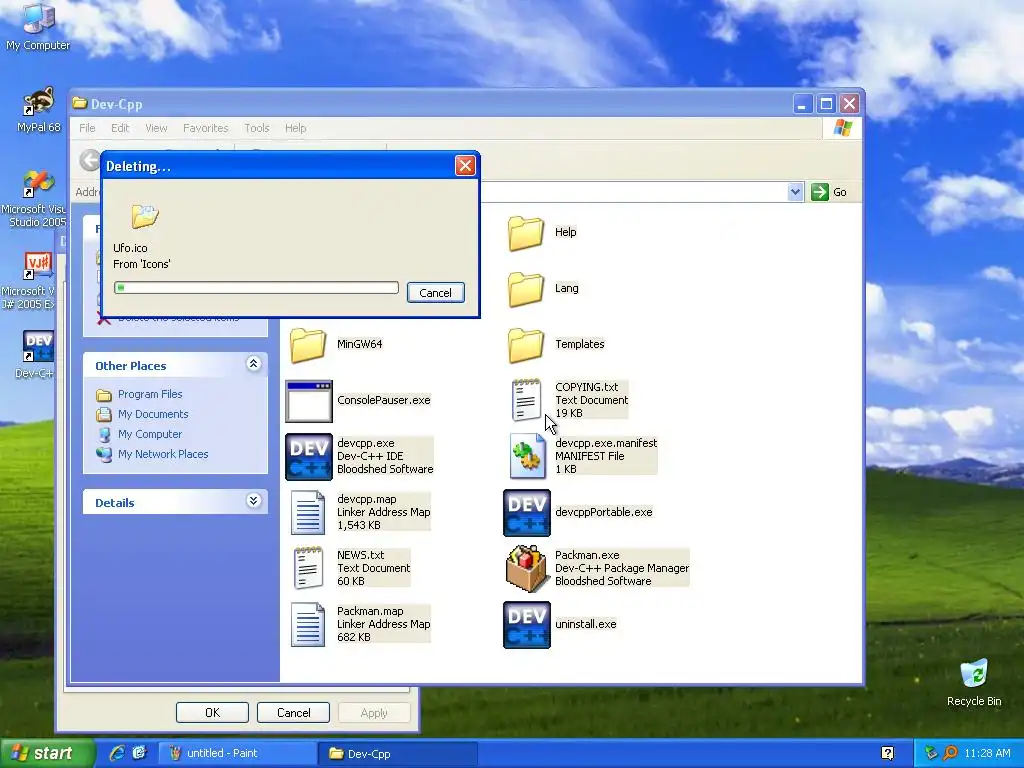This screenshot has height=768, width=1024.
Task: Cancel the deleting operation
Action: pos(436,293)
